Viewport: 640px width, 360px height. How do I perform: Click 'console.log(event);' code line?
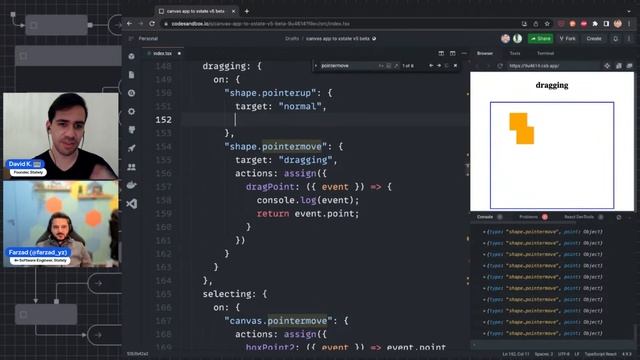click(x=308, y=200)
